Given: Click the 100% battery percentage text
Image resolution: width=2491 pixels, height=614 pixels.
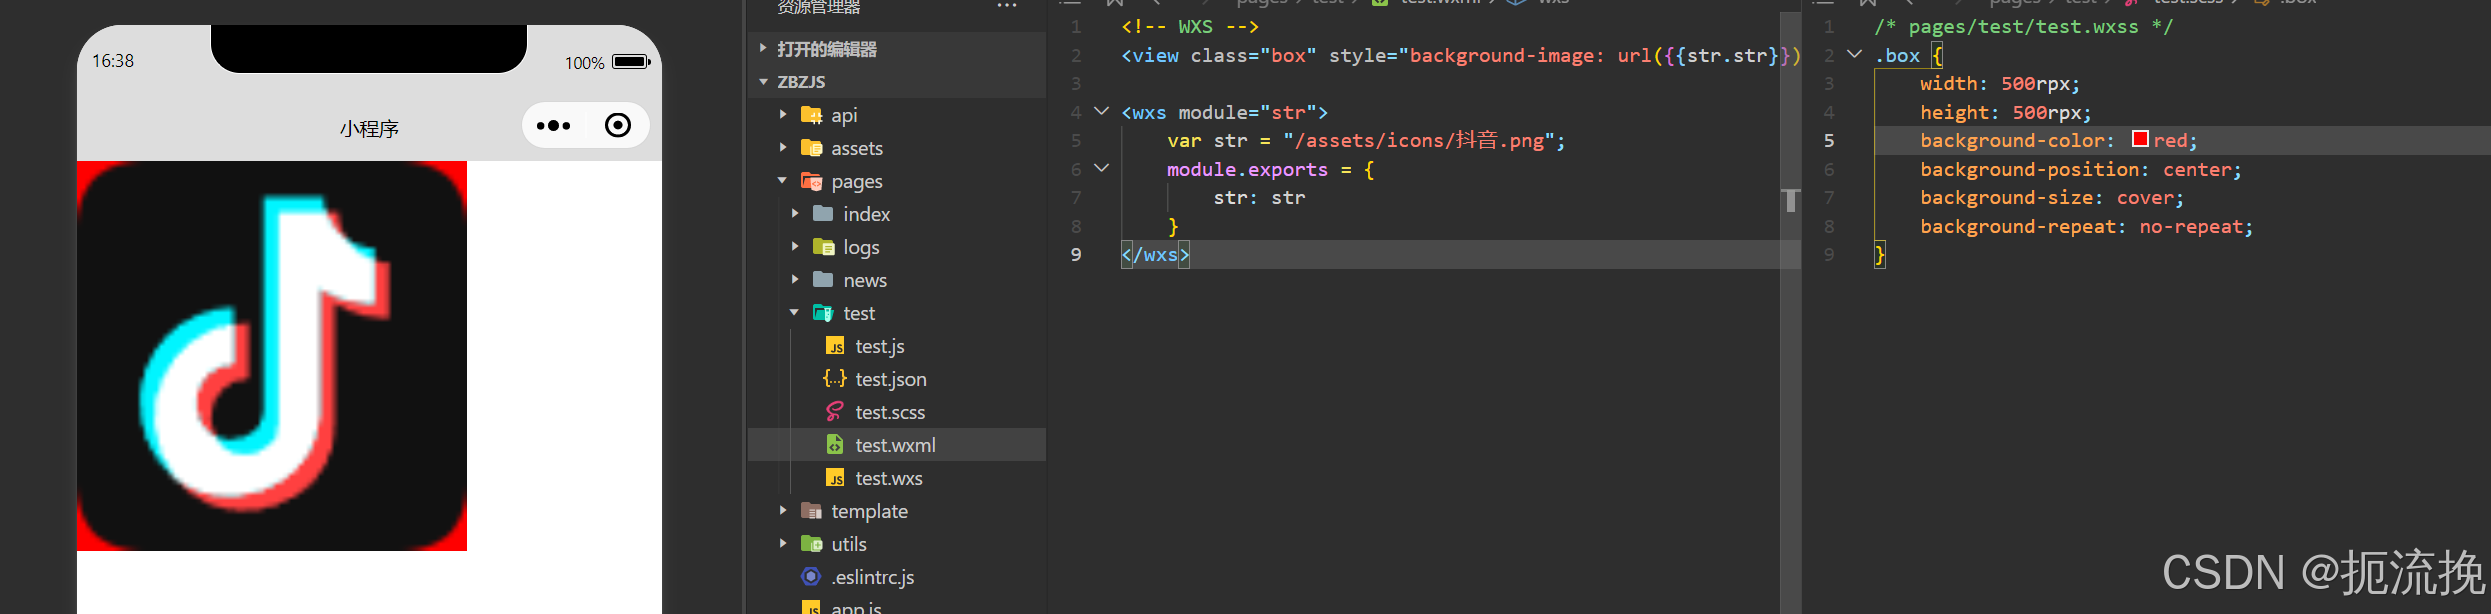Looking at the screenshot, I should (x=584, y=63).
